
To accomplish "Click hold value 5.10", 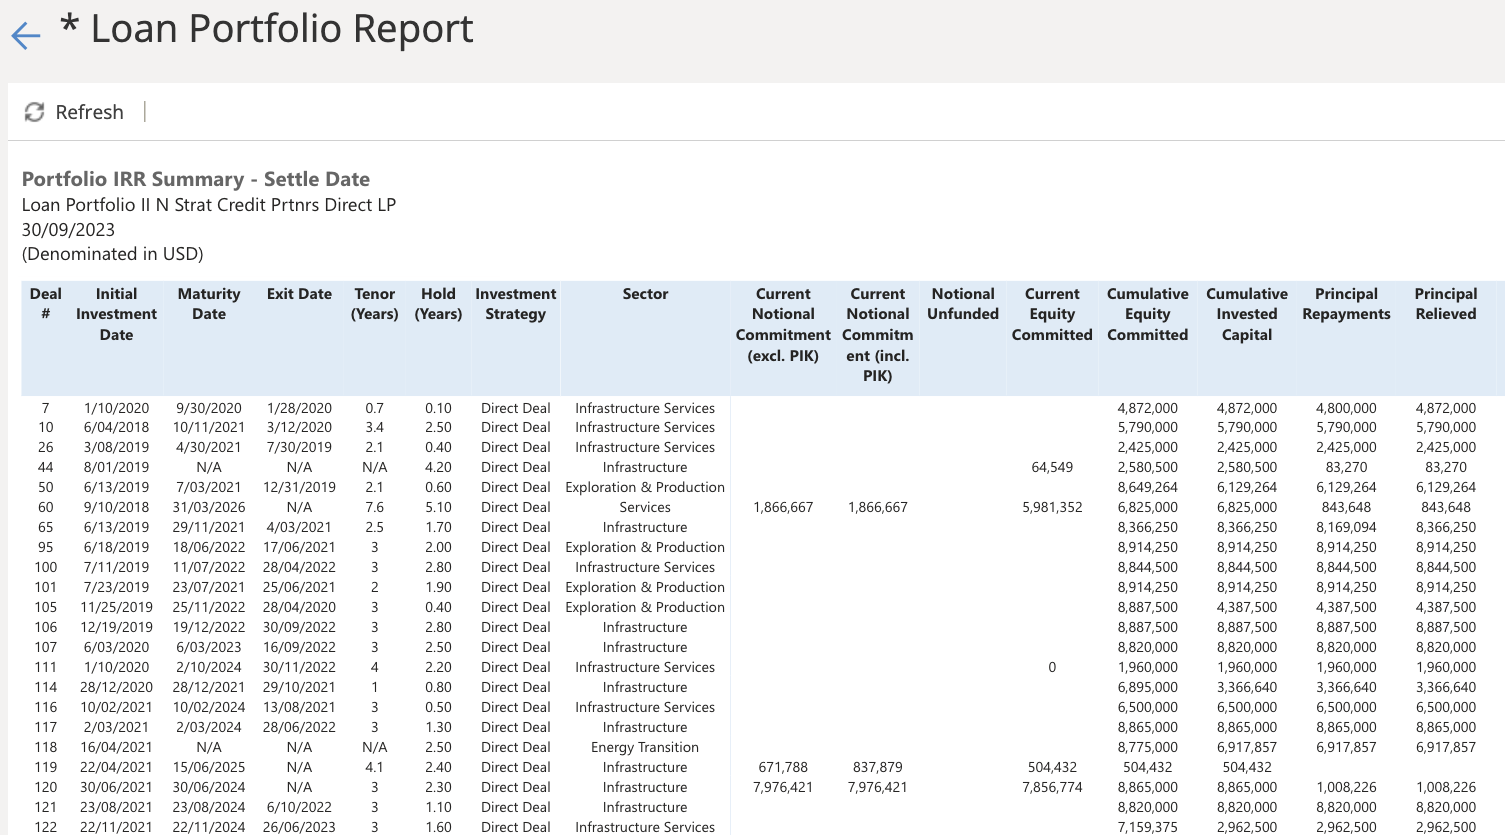I will (438, 507).
